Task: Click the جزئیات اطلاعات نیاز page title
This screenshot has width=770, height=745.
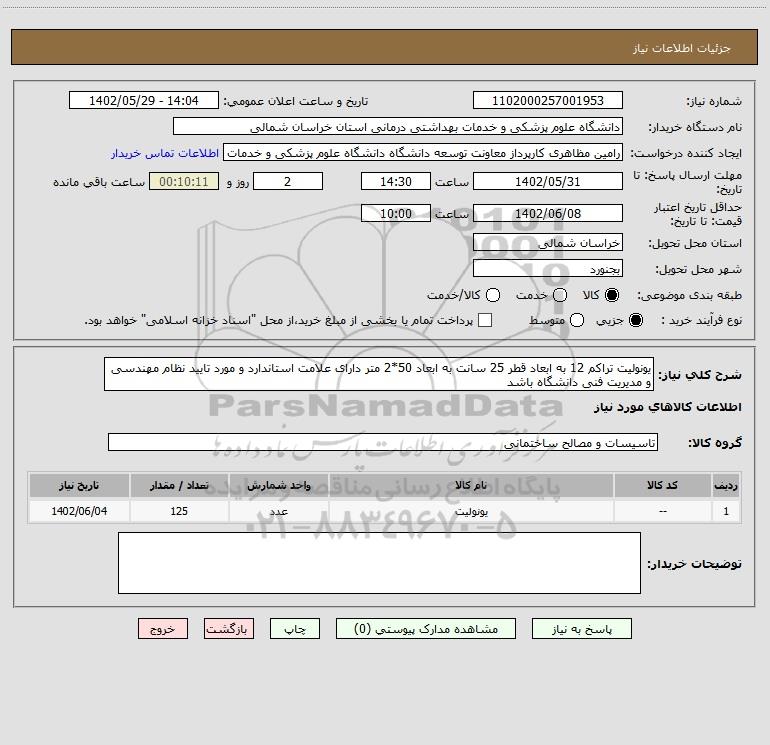Action: pyautogui.click(x=681, y=48)
